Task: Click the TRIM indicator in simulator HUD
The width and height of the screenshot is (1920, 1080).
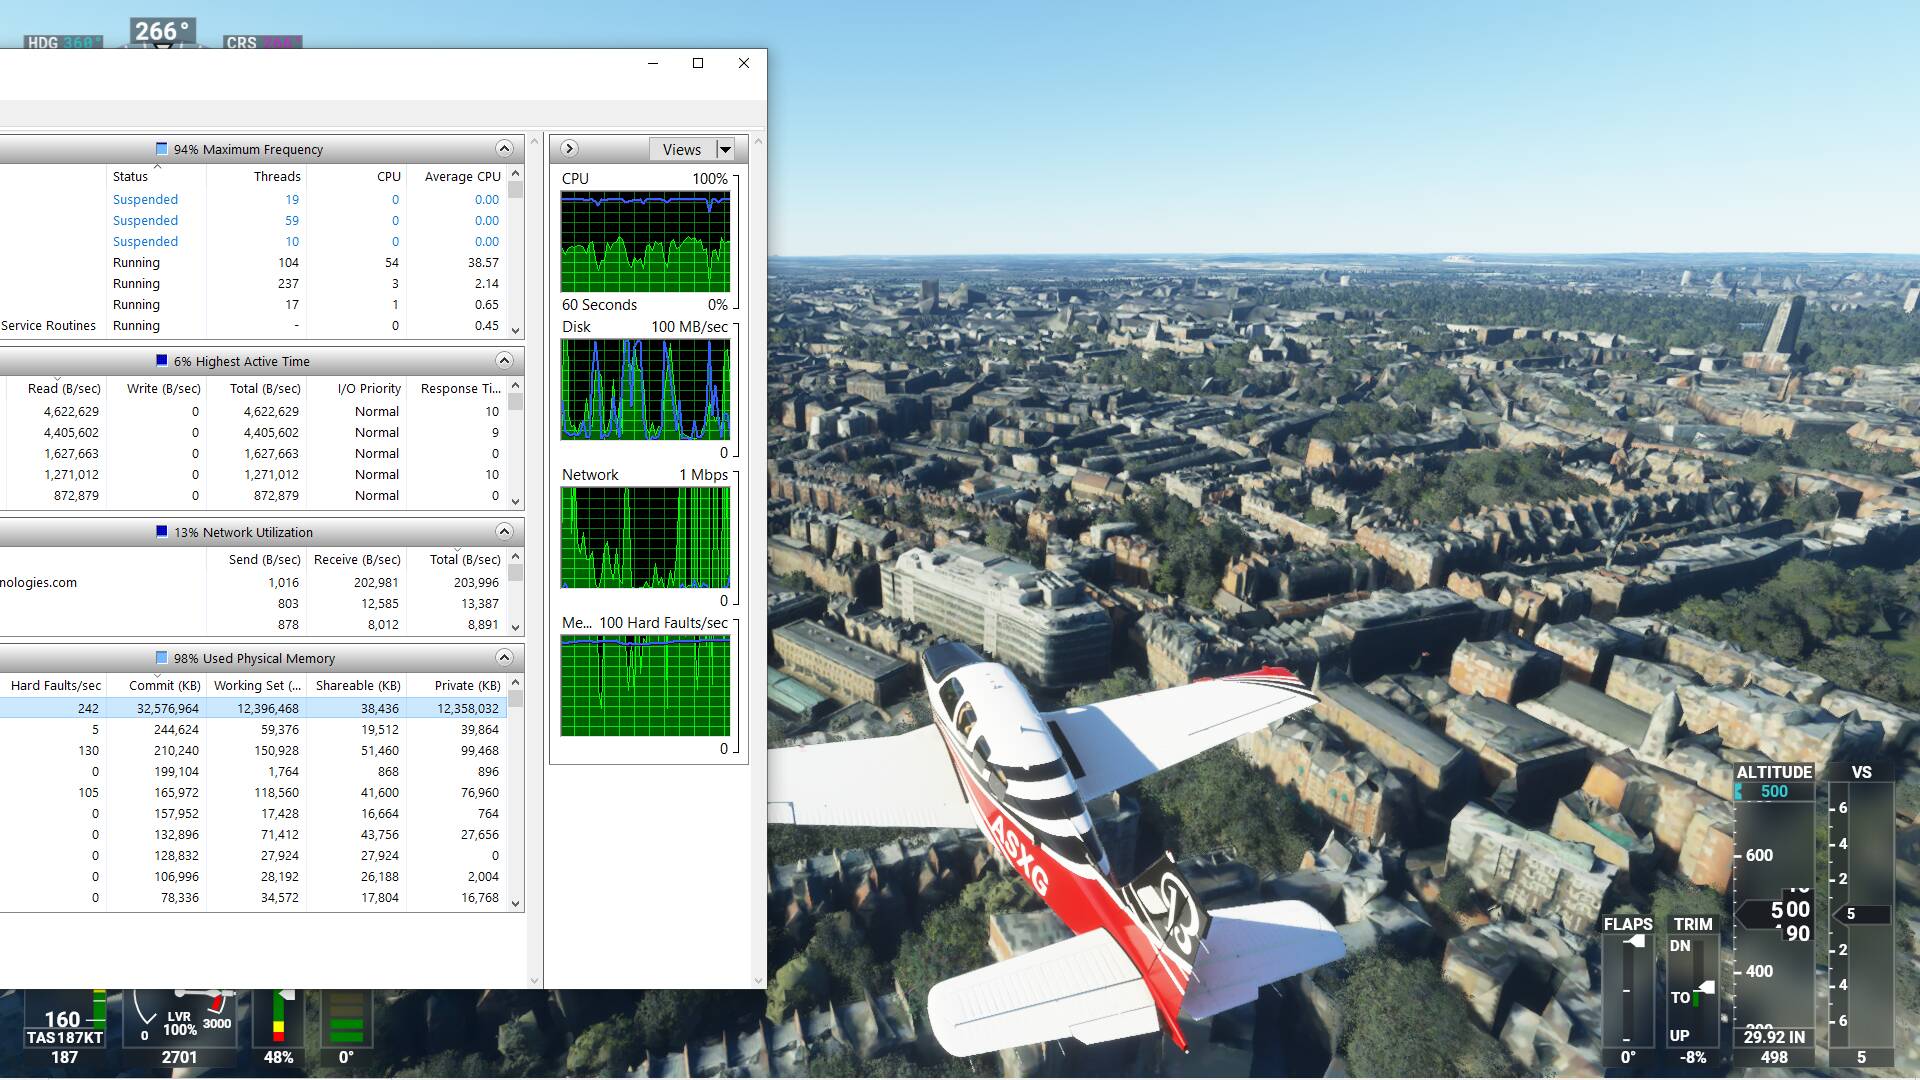Action: (1692, 991)
